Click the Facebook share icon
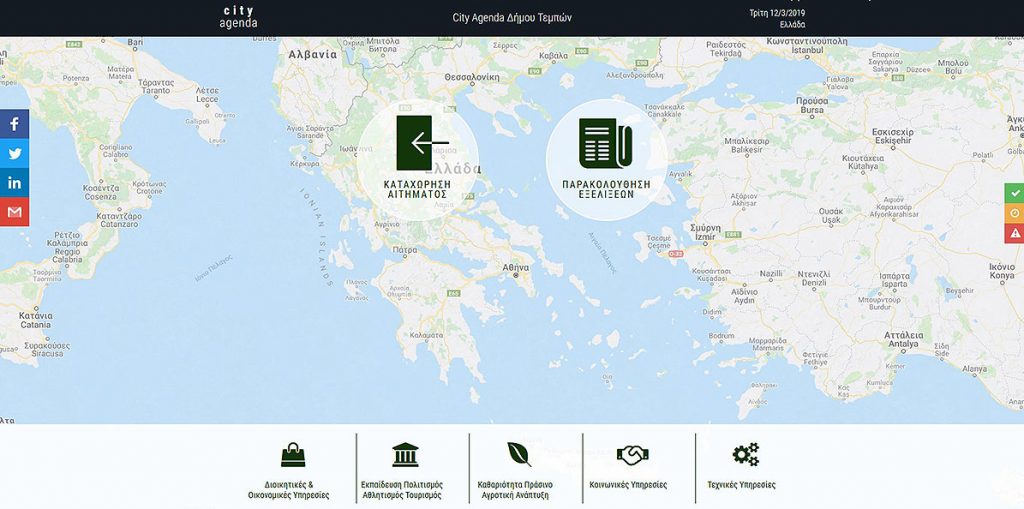Image resolution: width=1024 pixels, height=509 pixels. 14,124
